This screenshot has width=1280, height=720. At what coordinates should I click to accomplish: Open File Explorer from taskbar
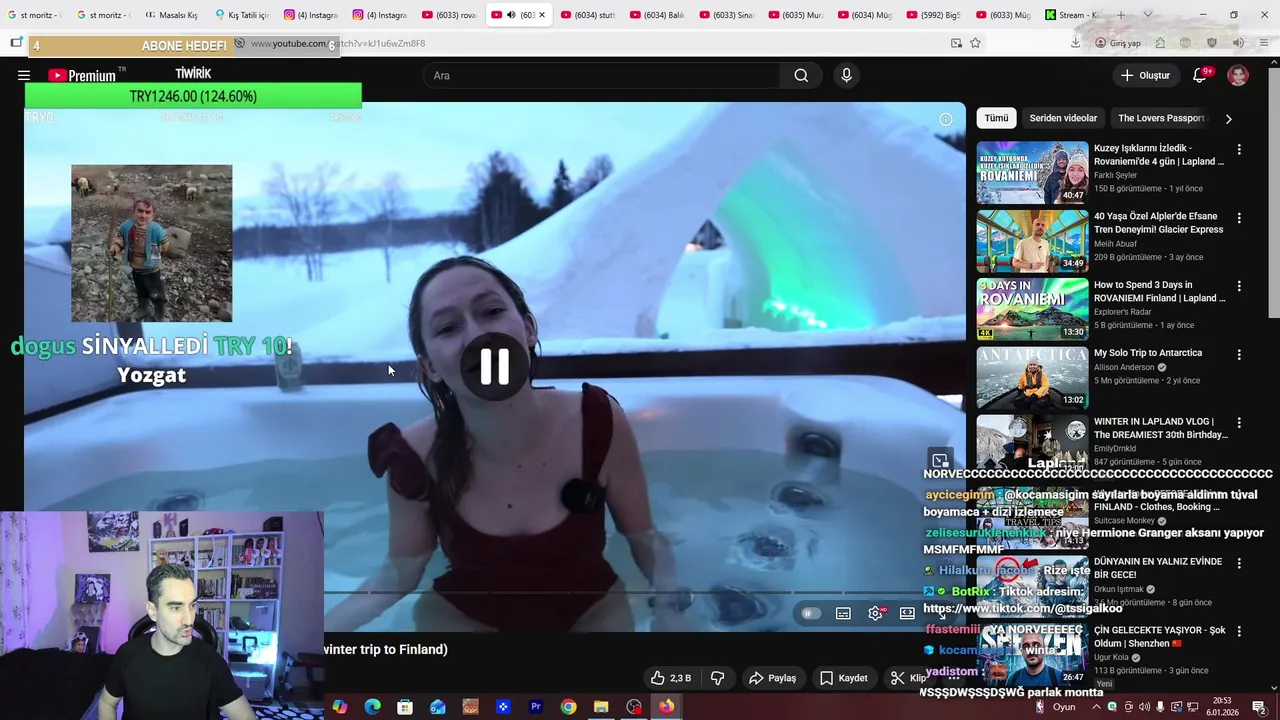tap(601, 707)
